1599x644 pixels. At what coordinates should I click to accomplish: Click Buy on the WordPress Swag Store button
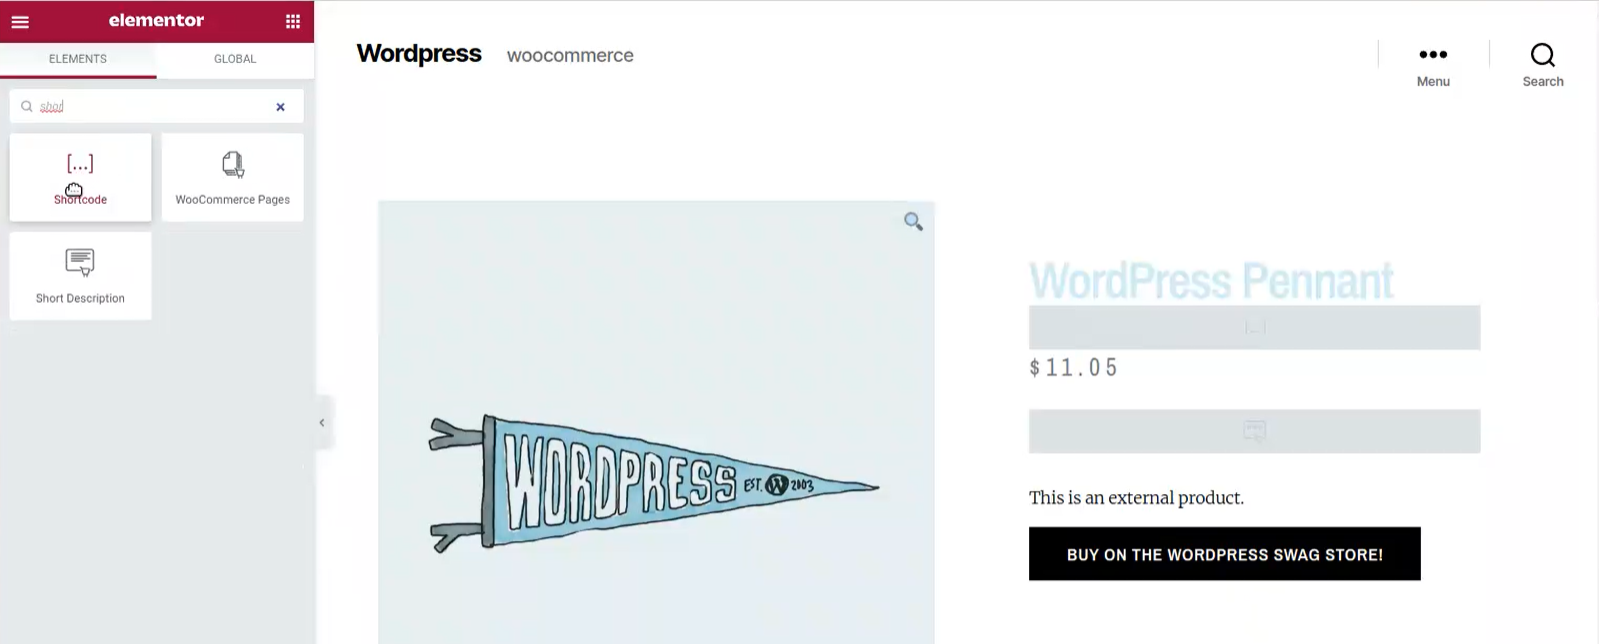click(1224, 554)
